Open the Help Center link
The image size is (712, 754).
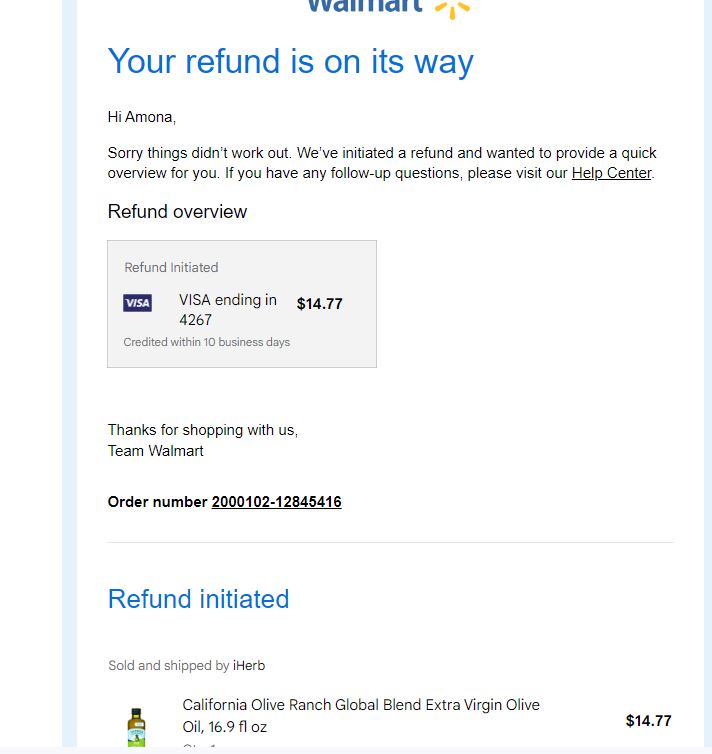tap(612, 173)
